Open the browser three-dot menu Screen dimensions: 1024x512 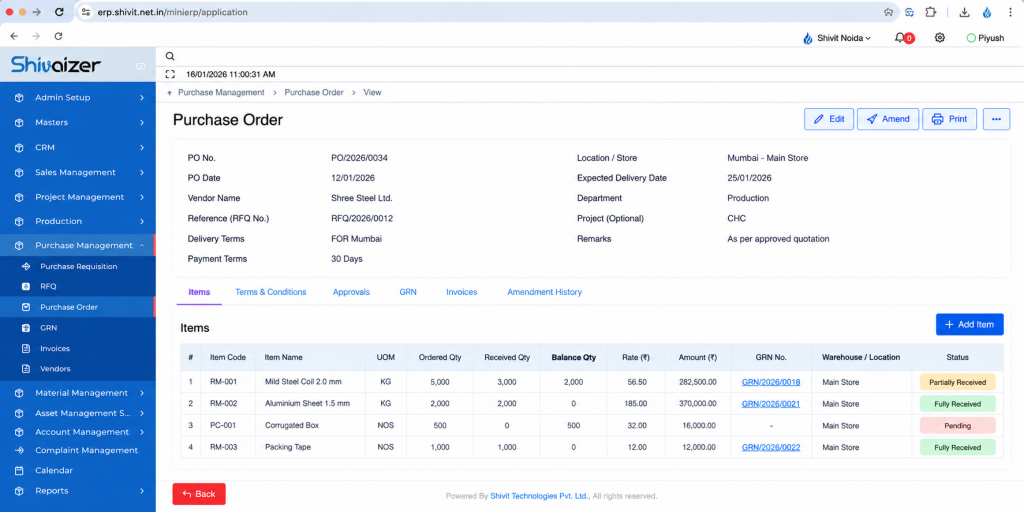(1010, 12)
